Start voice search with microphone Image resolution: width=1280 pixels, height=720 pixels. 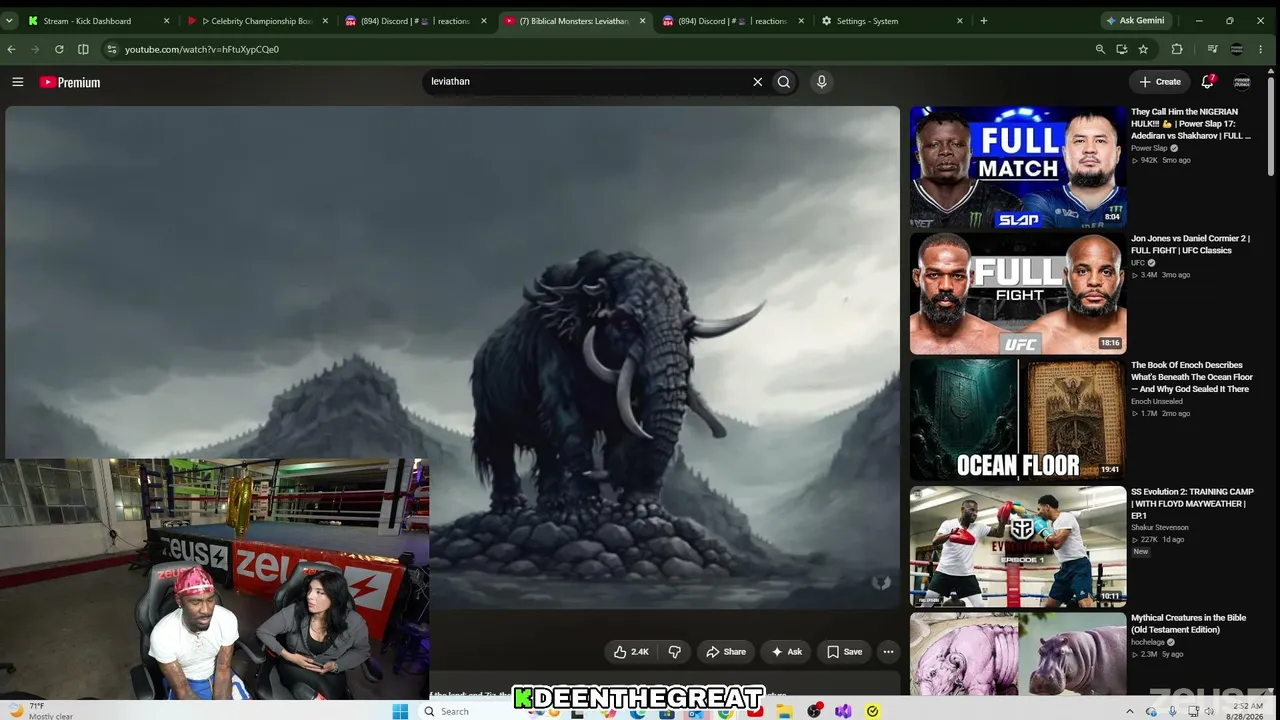pyautogui.click(x=821, y=82)
